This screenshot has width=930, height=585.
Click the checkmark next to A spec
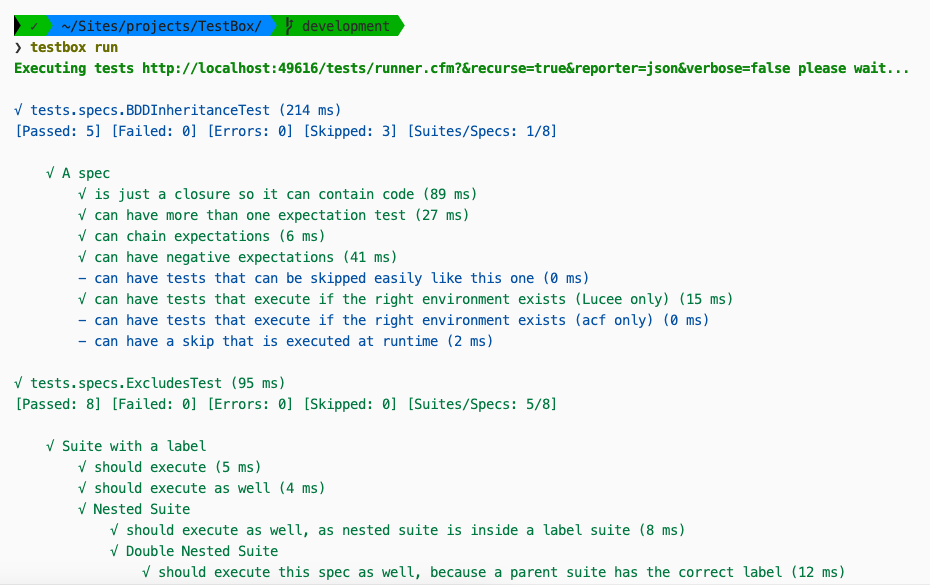point(51,173)
